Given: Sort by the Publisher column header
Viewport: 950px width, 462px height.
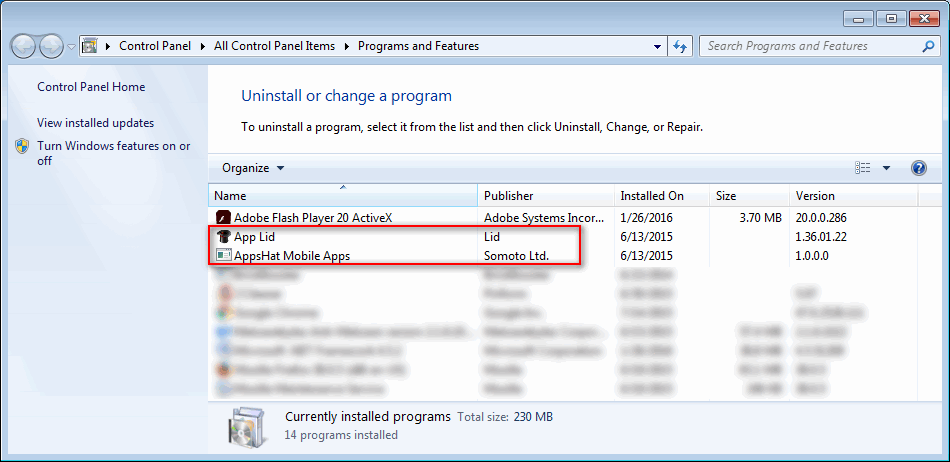Looking at the screenshot, I should [546, 196].
